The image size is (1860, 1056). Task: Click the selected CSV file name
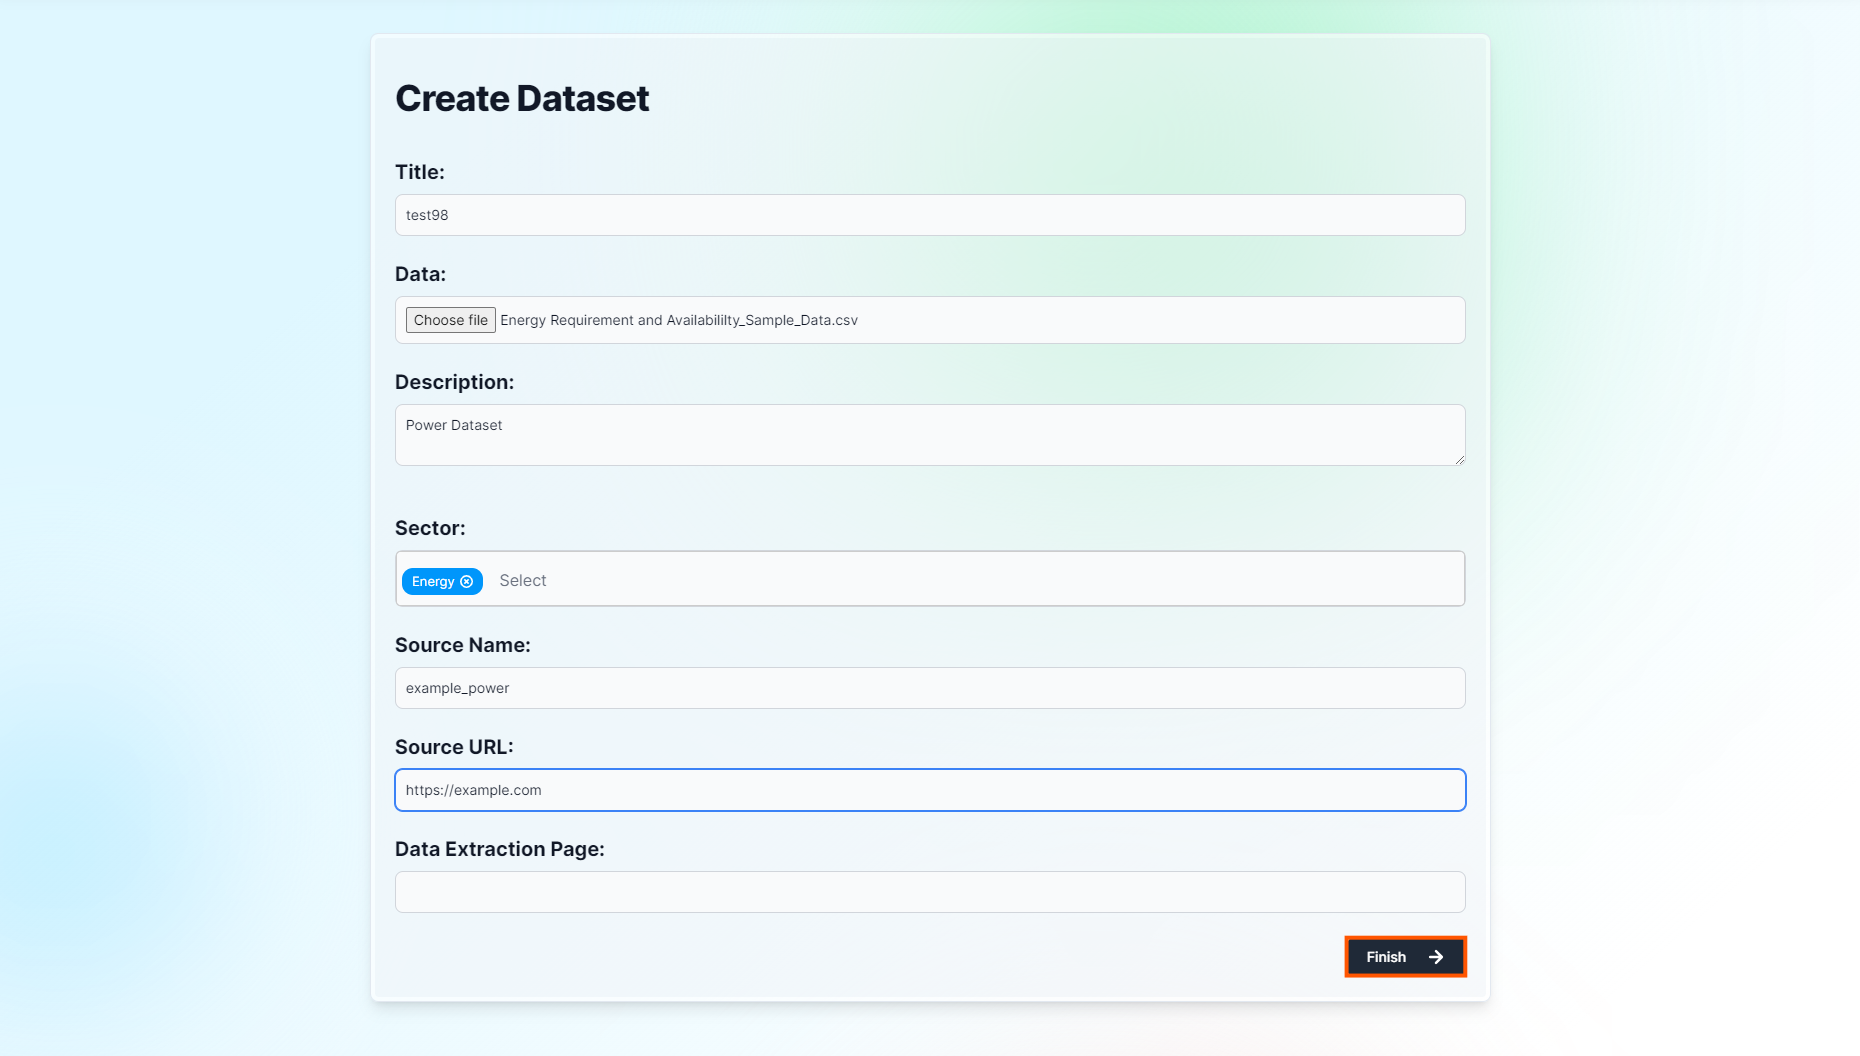pos(678,320)
